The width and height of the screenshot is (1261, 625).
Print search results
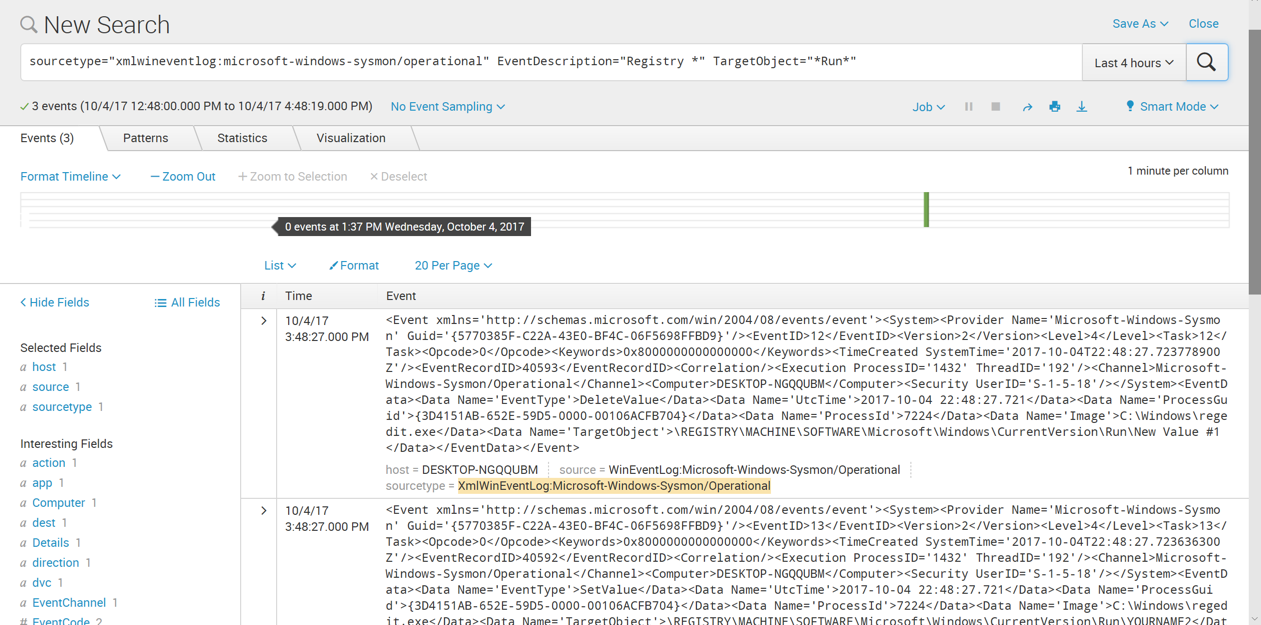tap(1054, 106)
